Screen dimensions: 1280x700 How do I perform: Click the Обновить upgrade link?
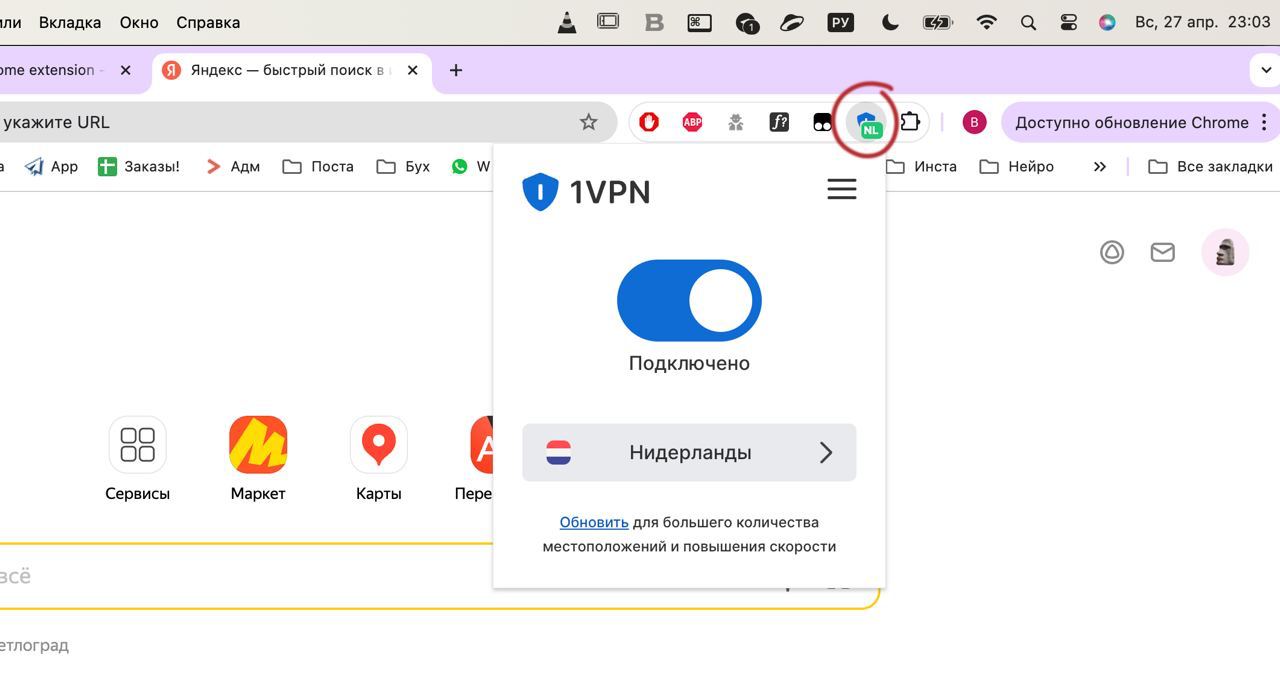[594, 522]
